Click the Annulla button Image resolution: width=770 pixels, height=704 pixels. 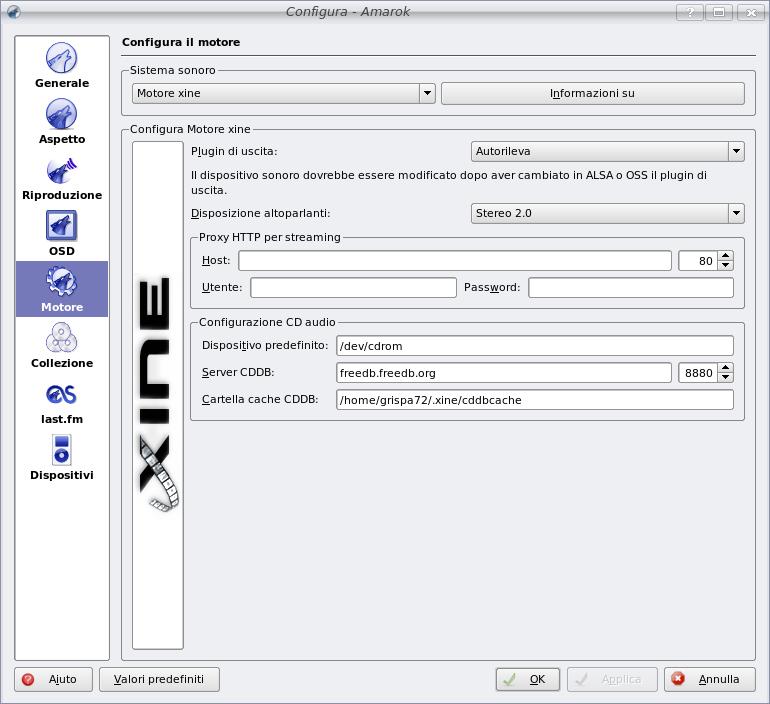pos(708,679)
